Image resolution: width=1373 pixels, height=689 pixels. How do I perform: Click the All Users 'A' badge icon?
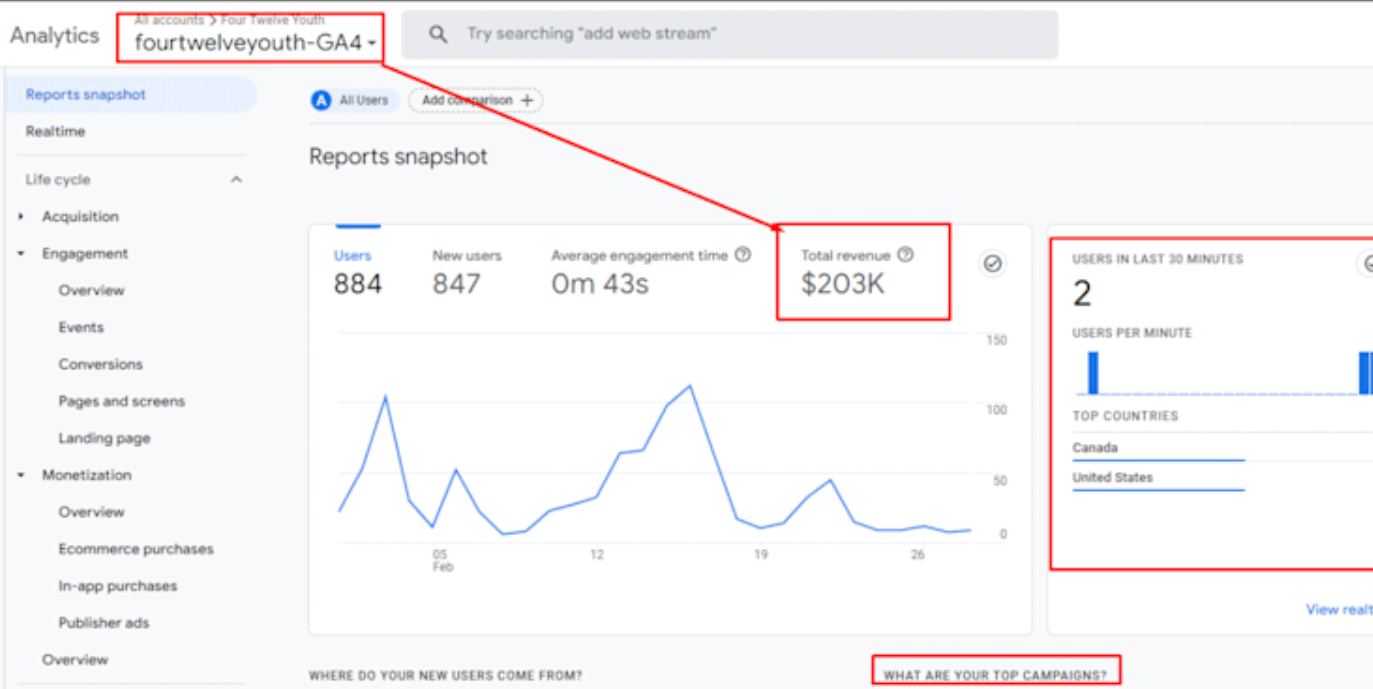click(321, 100)
